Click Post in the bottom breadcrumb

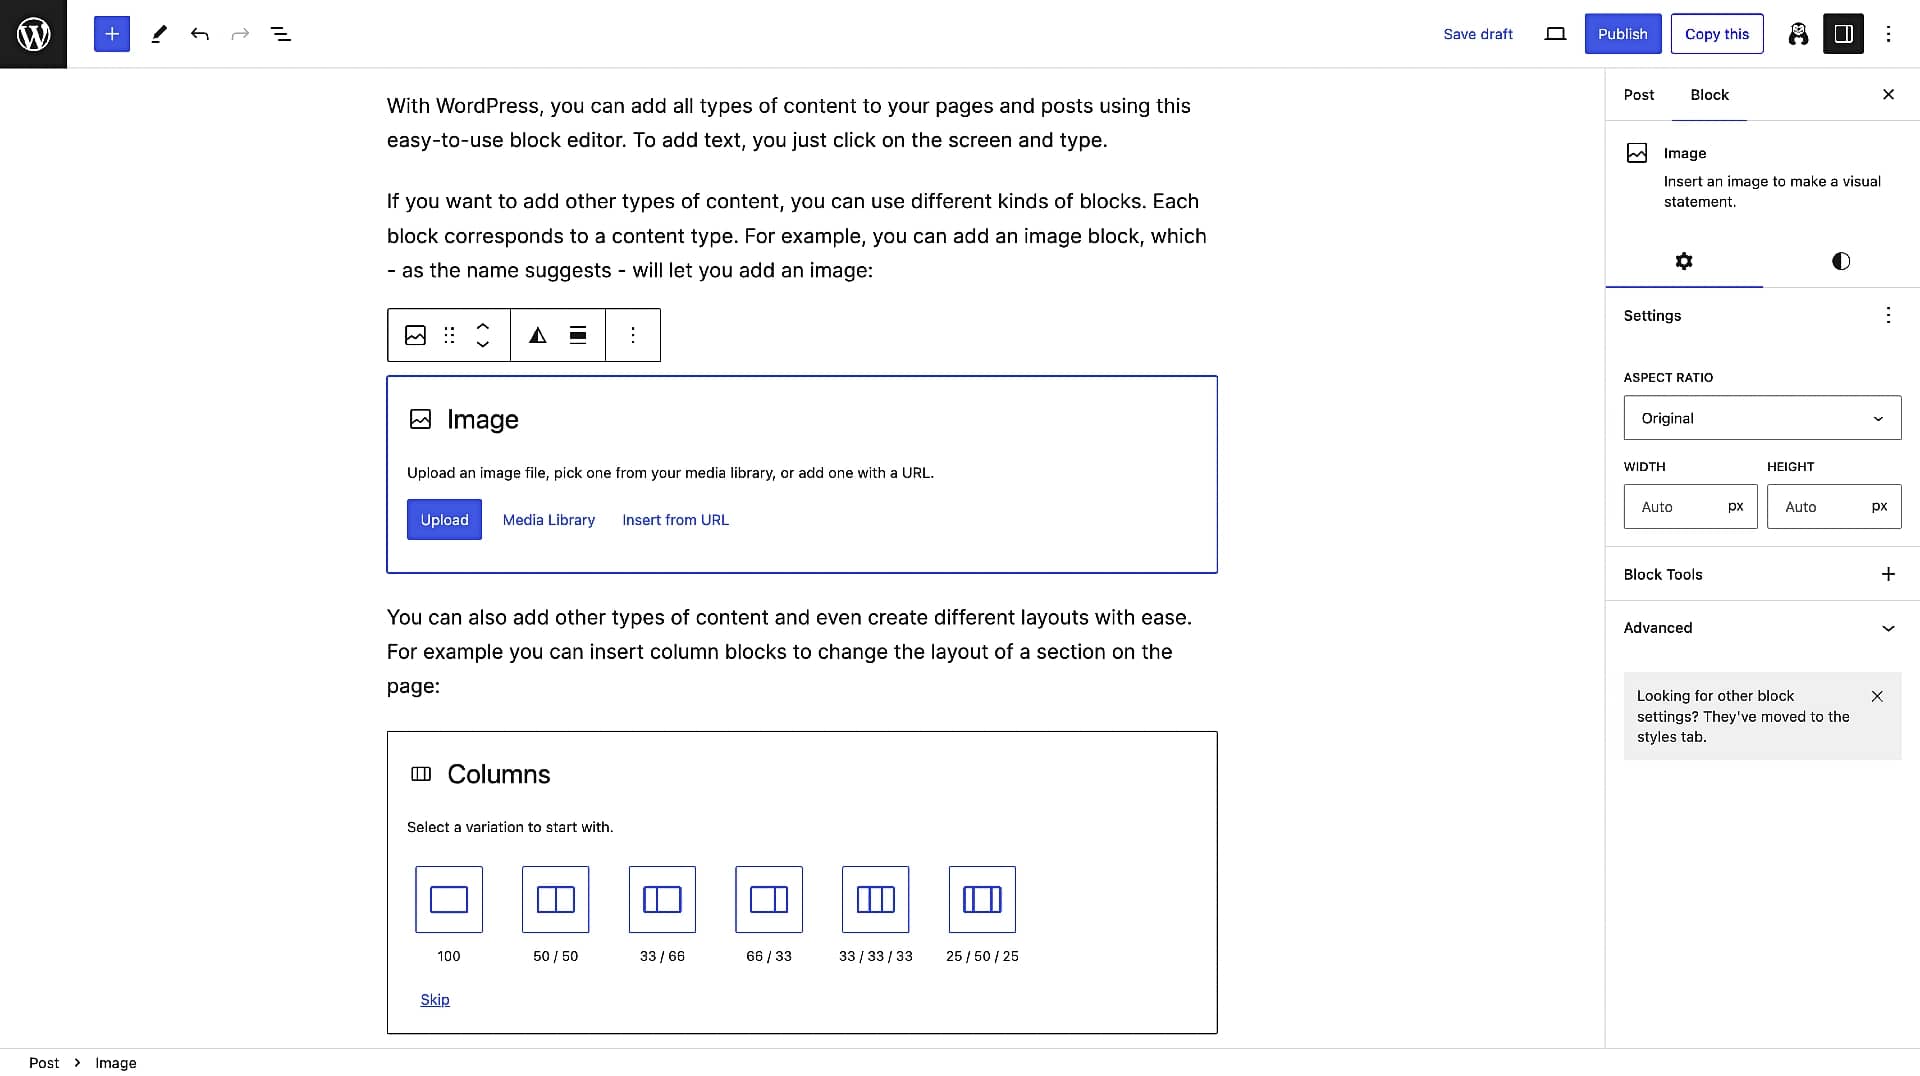44,1063
